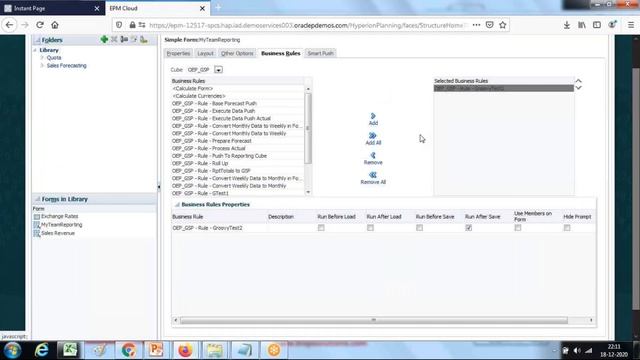
Task: Switch to the Layout tab
Action: 205,53
